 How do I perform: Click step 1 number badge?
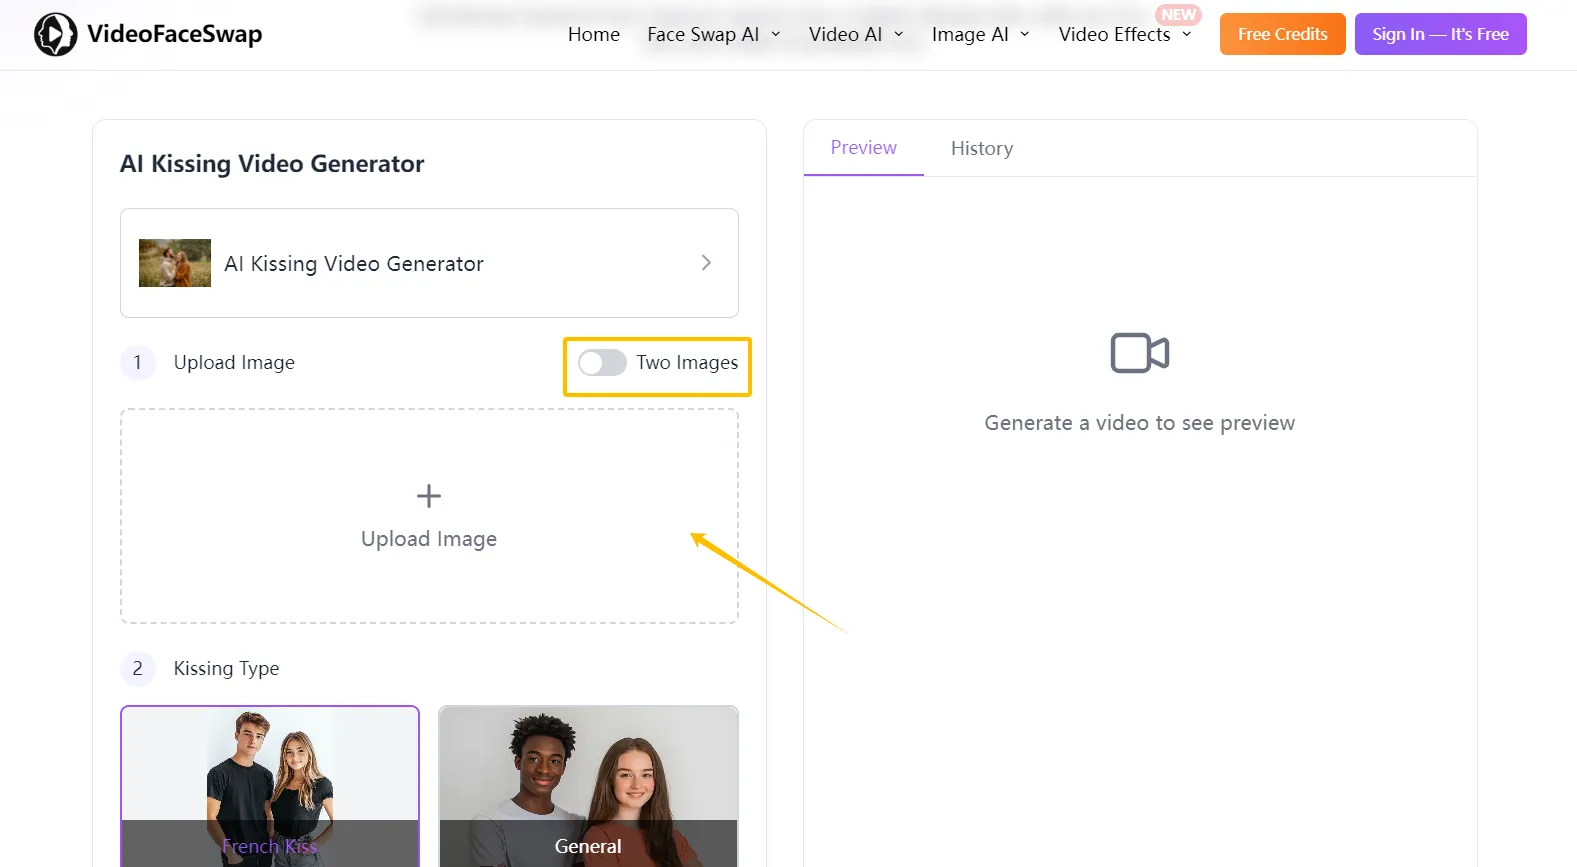[x=138, y=362]
